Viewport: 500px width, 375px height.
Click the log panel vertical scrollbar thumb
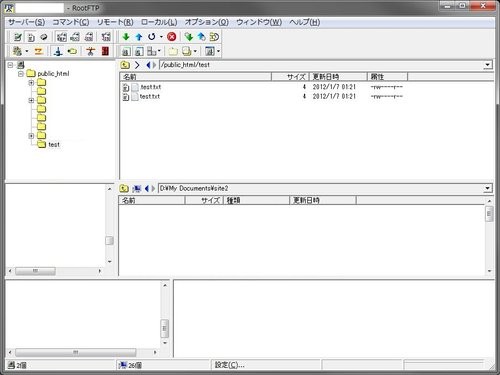tap(164, 328)
